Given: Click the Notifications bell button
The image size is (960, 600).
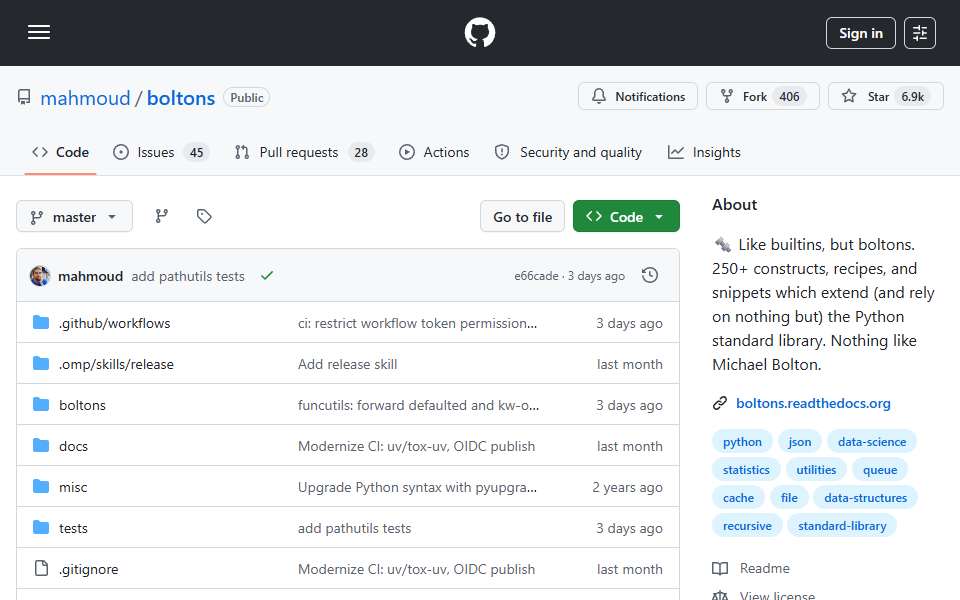Looking at the screenshot, I should (637, 97).
